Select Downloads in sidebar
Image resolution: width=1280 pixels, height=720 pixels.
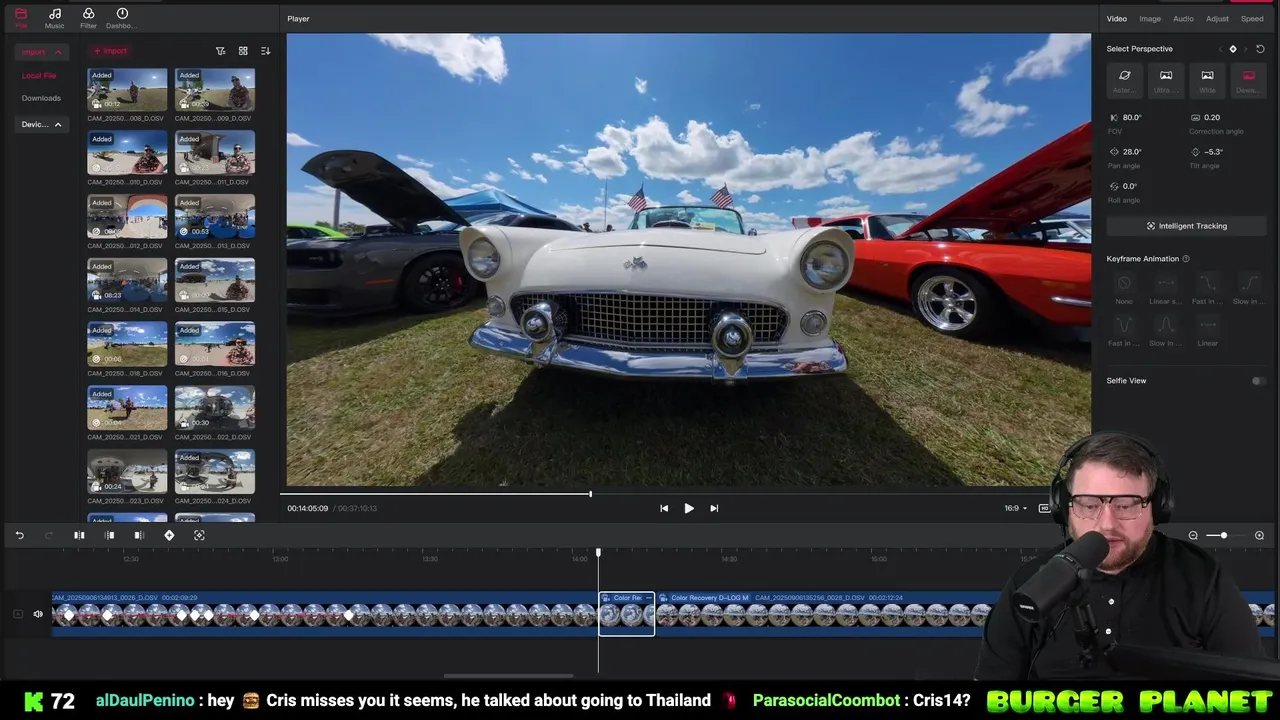[42, 98]
